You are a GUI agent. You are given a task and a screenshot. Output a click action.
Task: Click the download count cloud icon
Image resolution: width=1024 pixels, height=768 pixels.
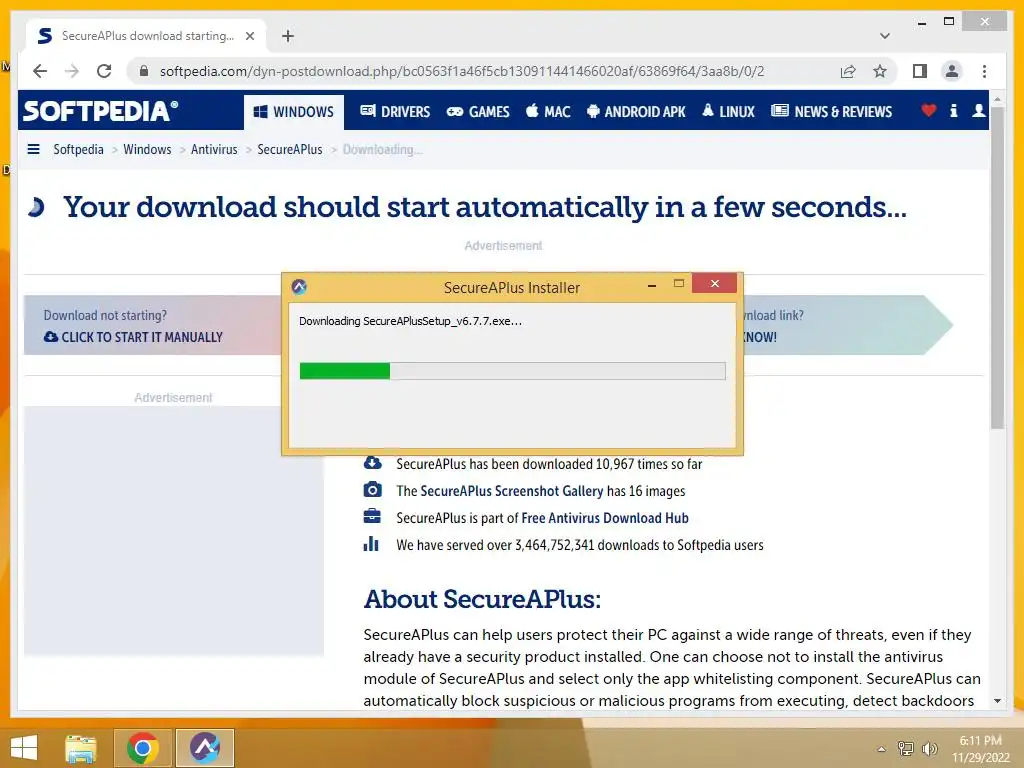coord(372,463)
